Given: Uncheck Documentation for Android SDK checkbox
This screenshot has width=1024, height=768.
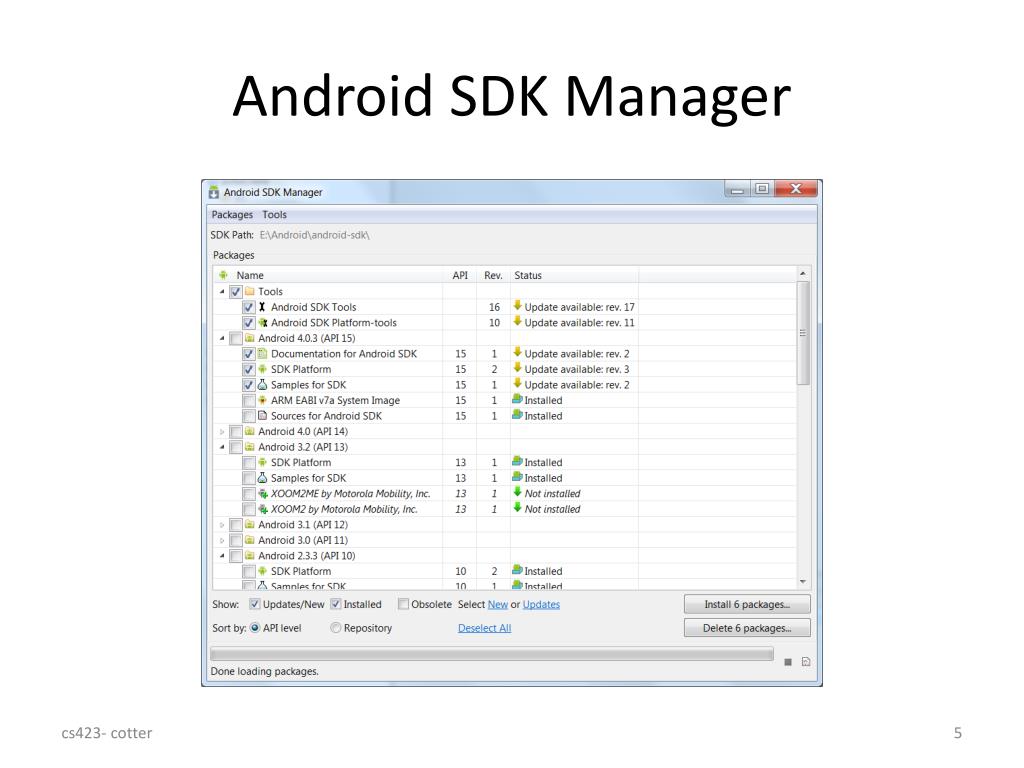Looking at the screenshot, I should point(249,354).
